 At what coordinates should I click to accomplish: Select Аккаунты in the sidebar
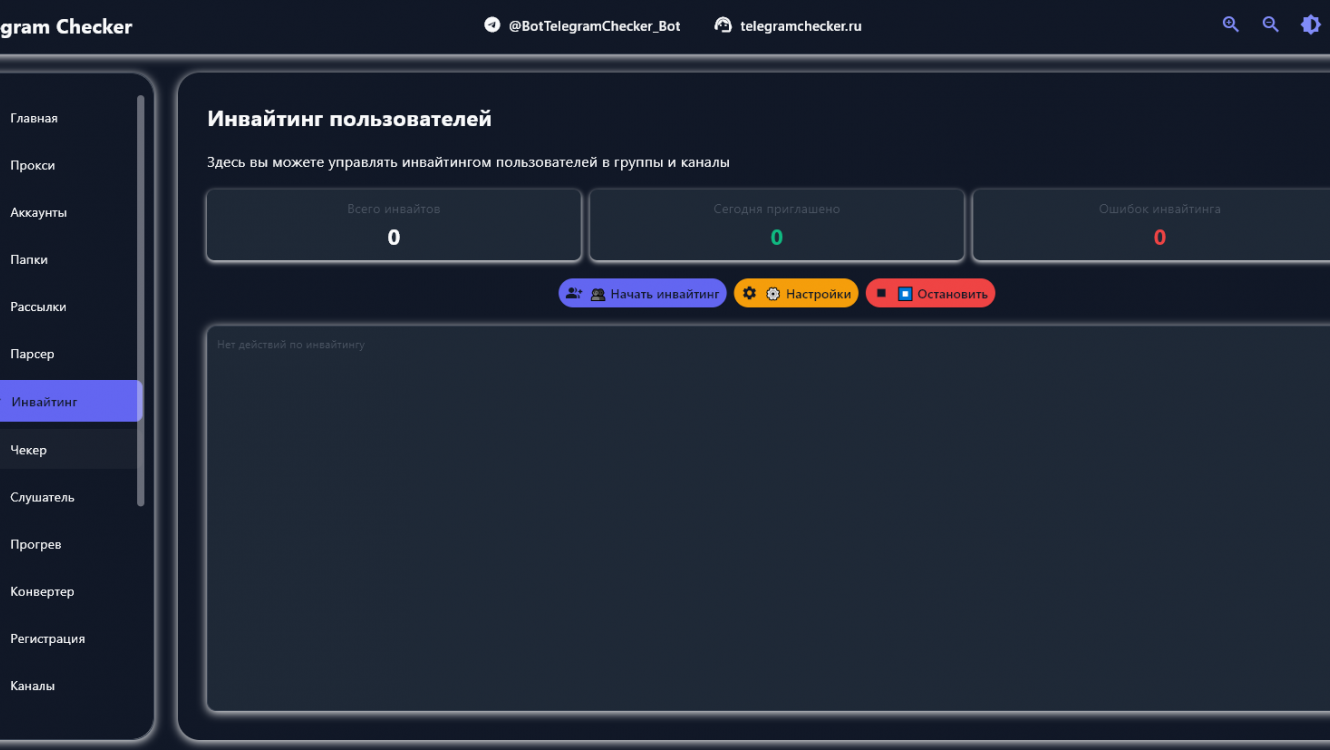(39, 212)
